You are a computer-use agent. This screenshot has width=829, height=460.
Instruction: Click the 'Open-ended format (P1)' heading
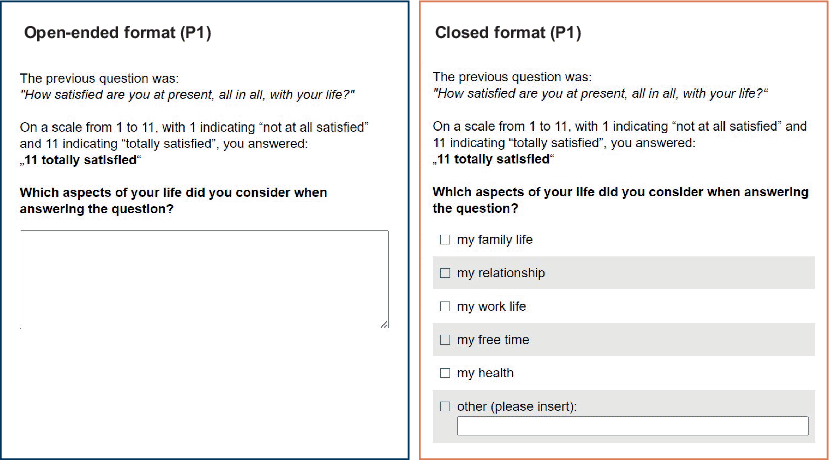(x=118, y=33)
